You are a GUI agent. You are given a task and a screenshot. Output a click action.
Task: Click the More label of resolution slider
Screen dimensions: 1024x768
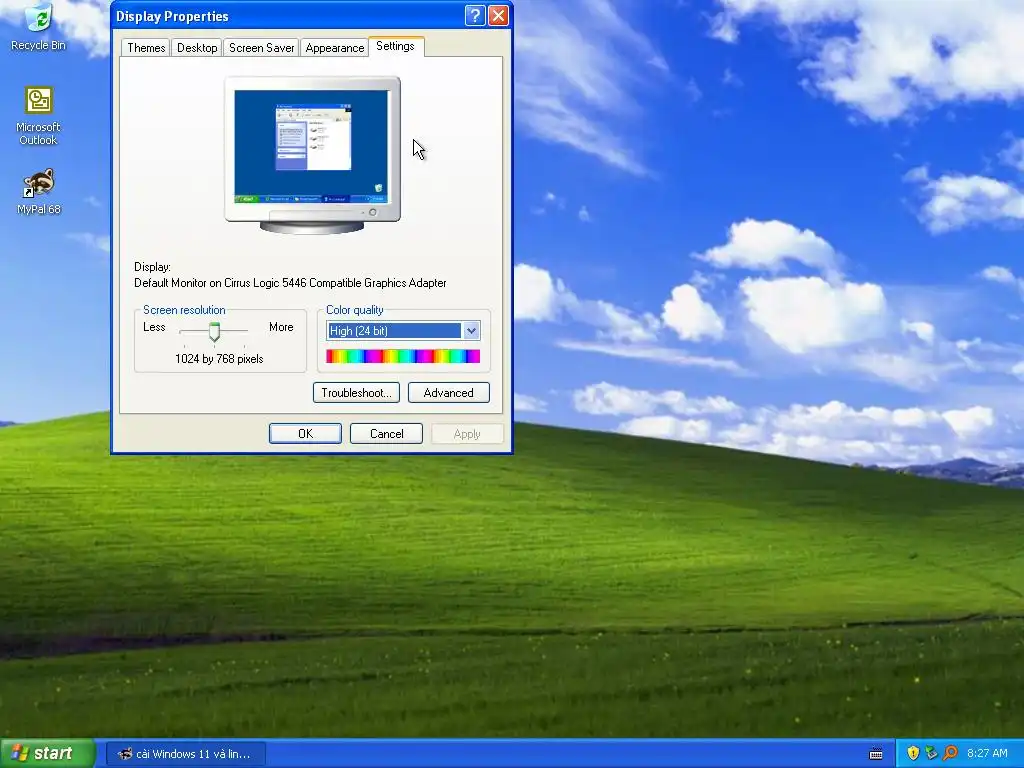click(x=281, y=327)
